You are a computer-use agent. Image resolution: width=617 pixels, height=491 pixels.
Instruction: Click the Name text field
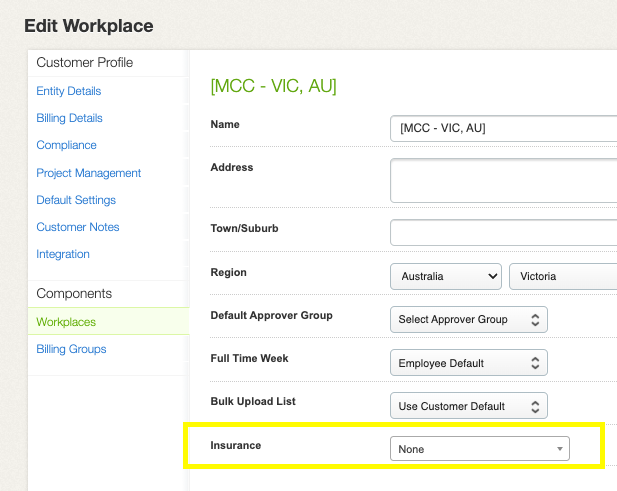(503, 128)
